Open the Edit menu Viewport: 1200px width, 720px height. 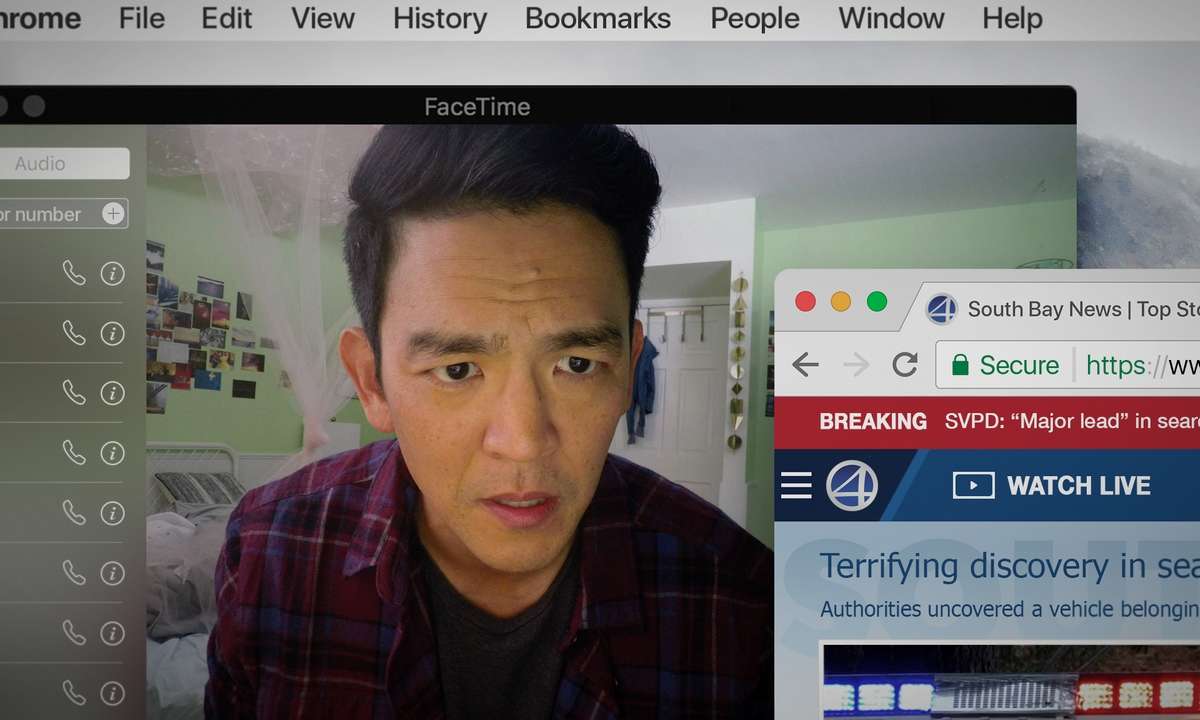pos(227,18)
